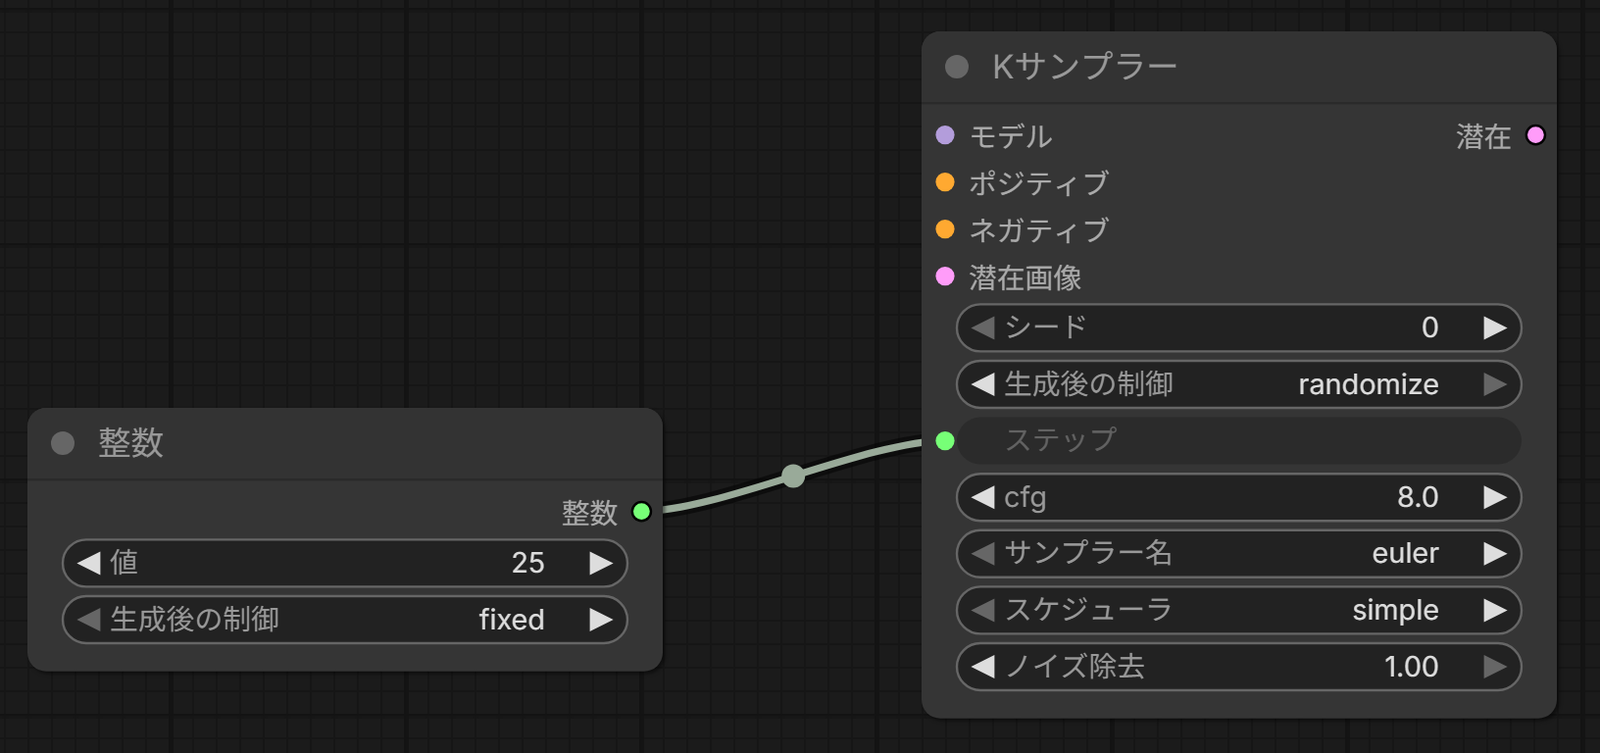Open the サンプラー名 euler dropdown
The image size is (1600, 753).
tap(1239, 553)
